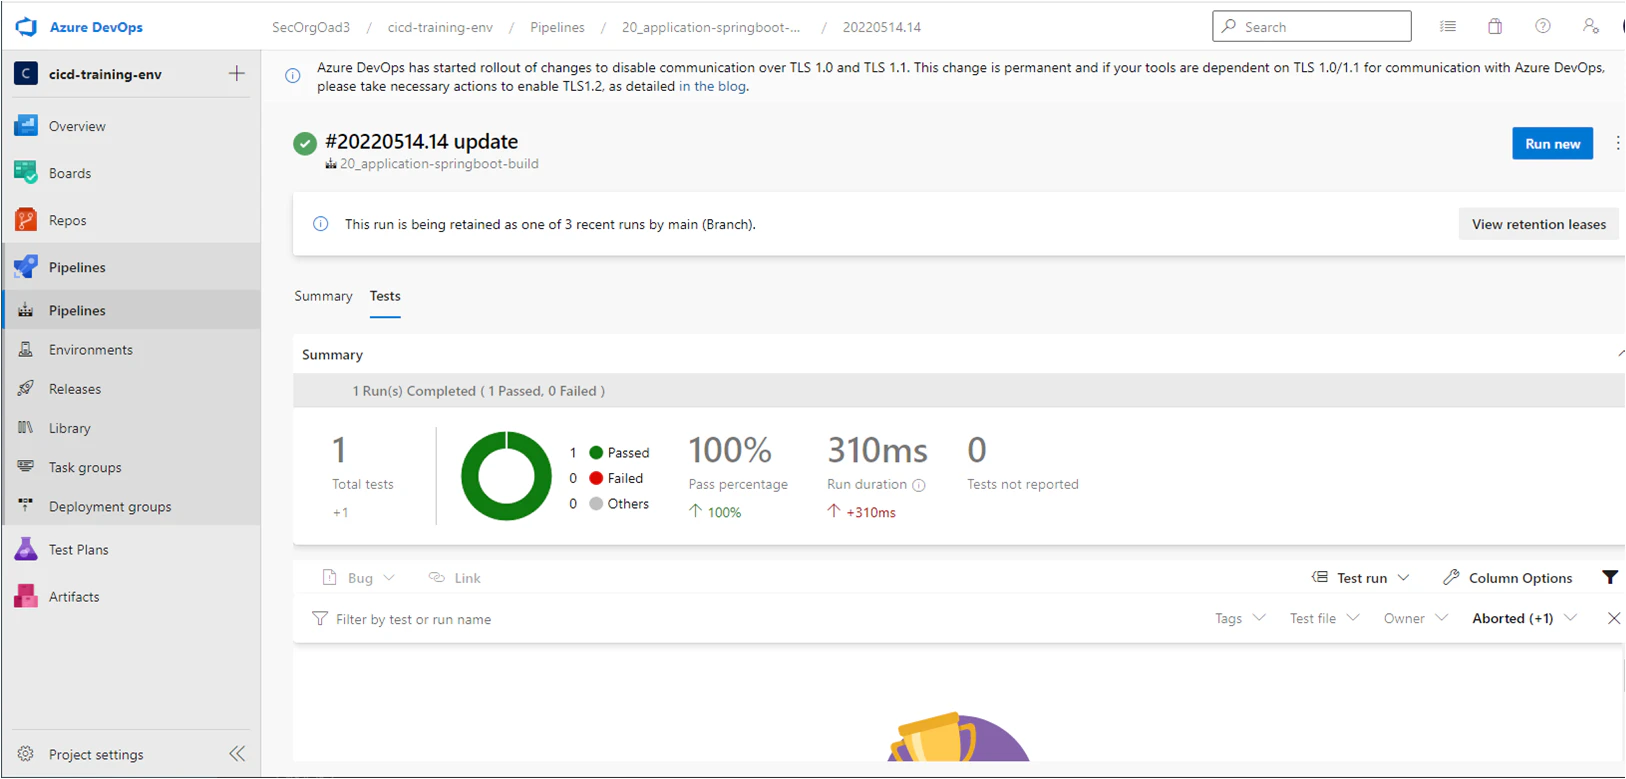Collapse the sidebar with double-chevron icon
Image resolution: width=1626 pixels, height=779 pixels.
(x=237, y=754)
